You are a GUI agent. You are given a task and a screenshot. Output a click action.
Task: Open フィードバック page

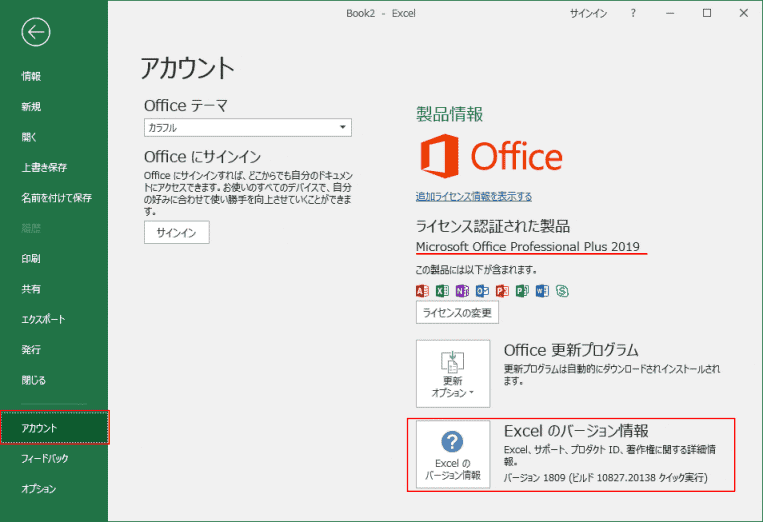point(45,458)
